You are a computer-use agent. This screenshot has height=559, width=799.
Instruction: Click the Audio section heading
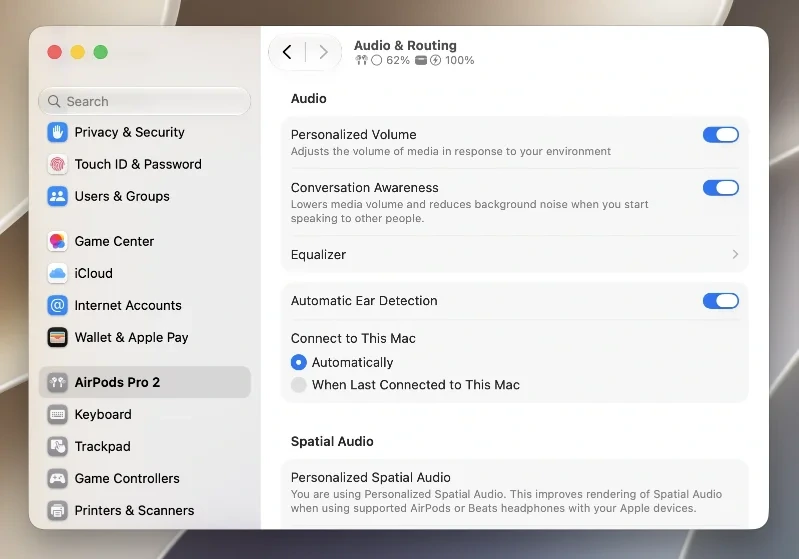pos(309,98)
